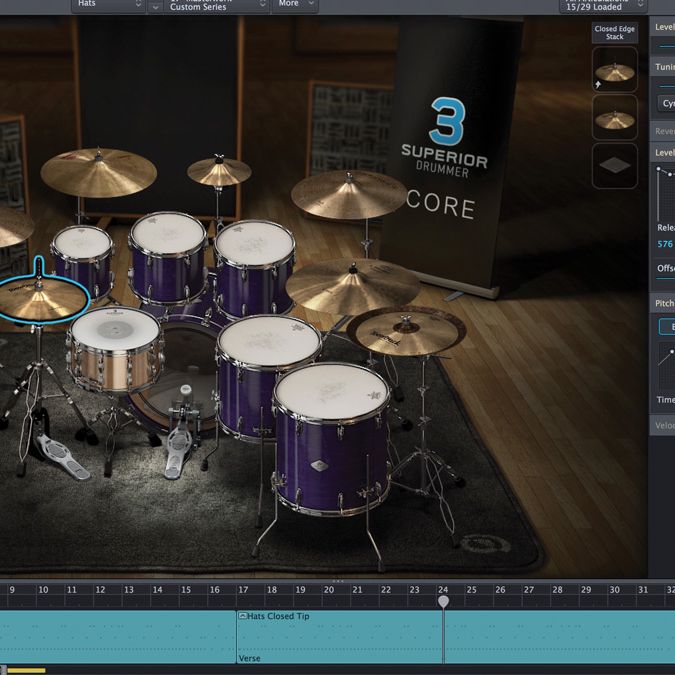Select the highlighted hi-hat cymbal

(42, 300)
